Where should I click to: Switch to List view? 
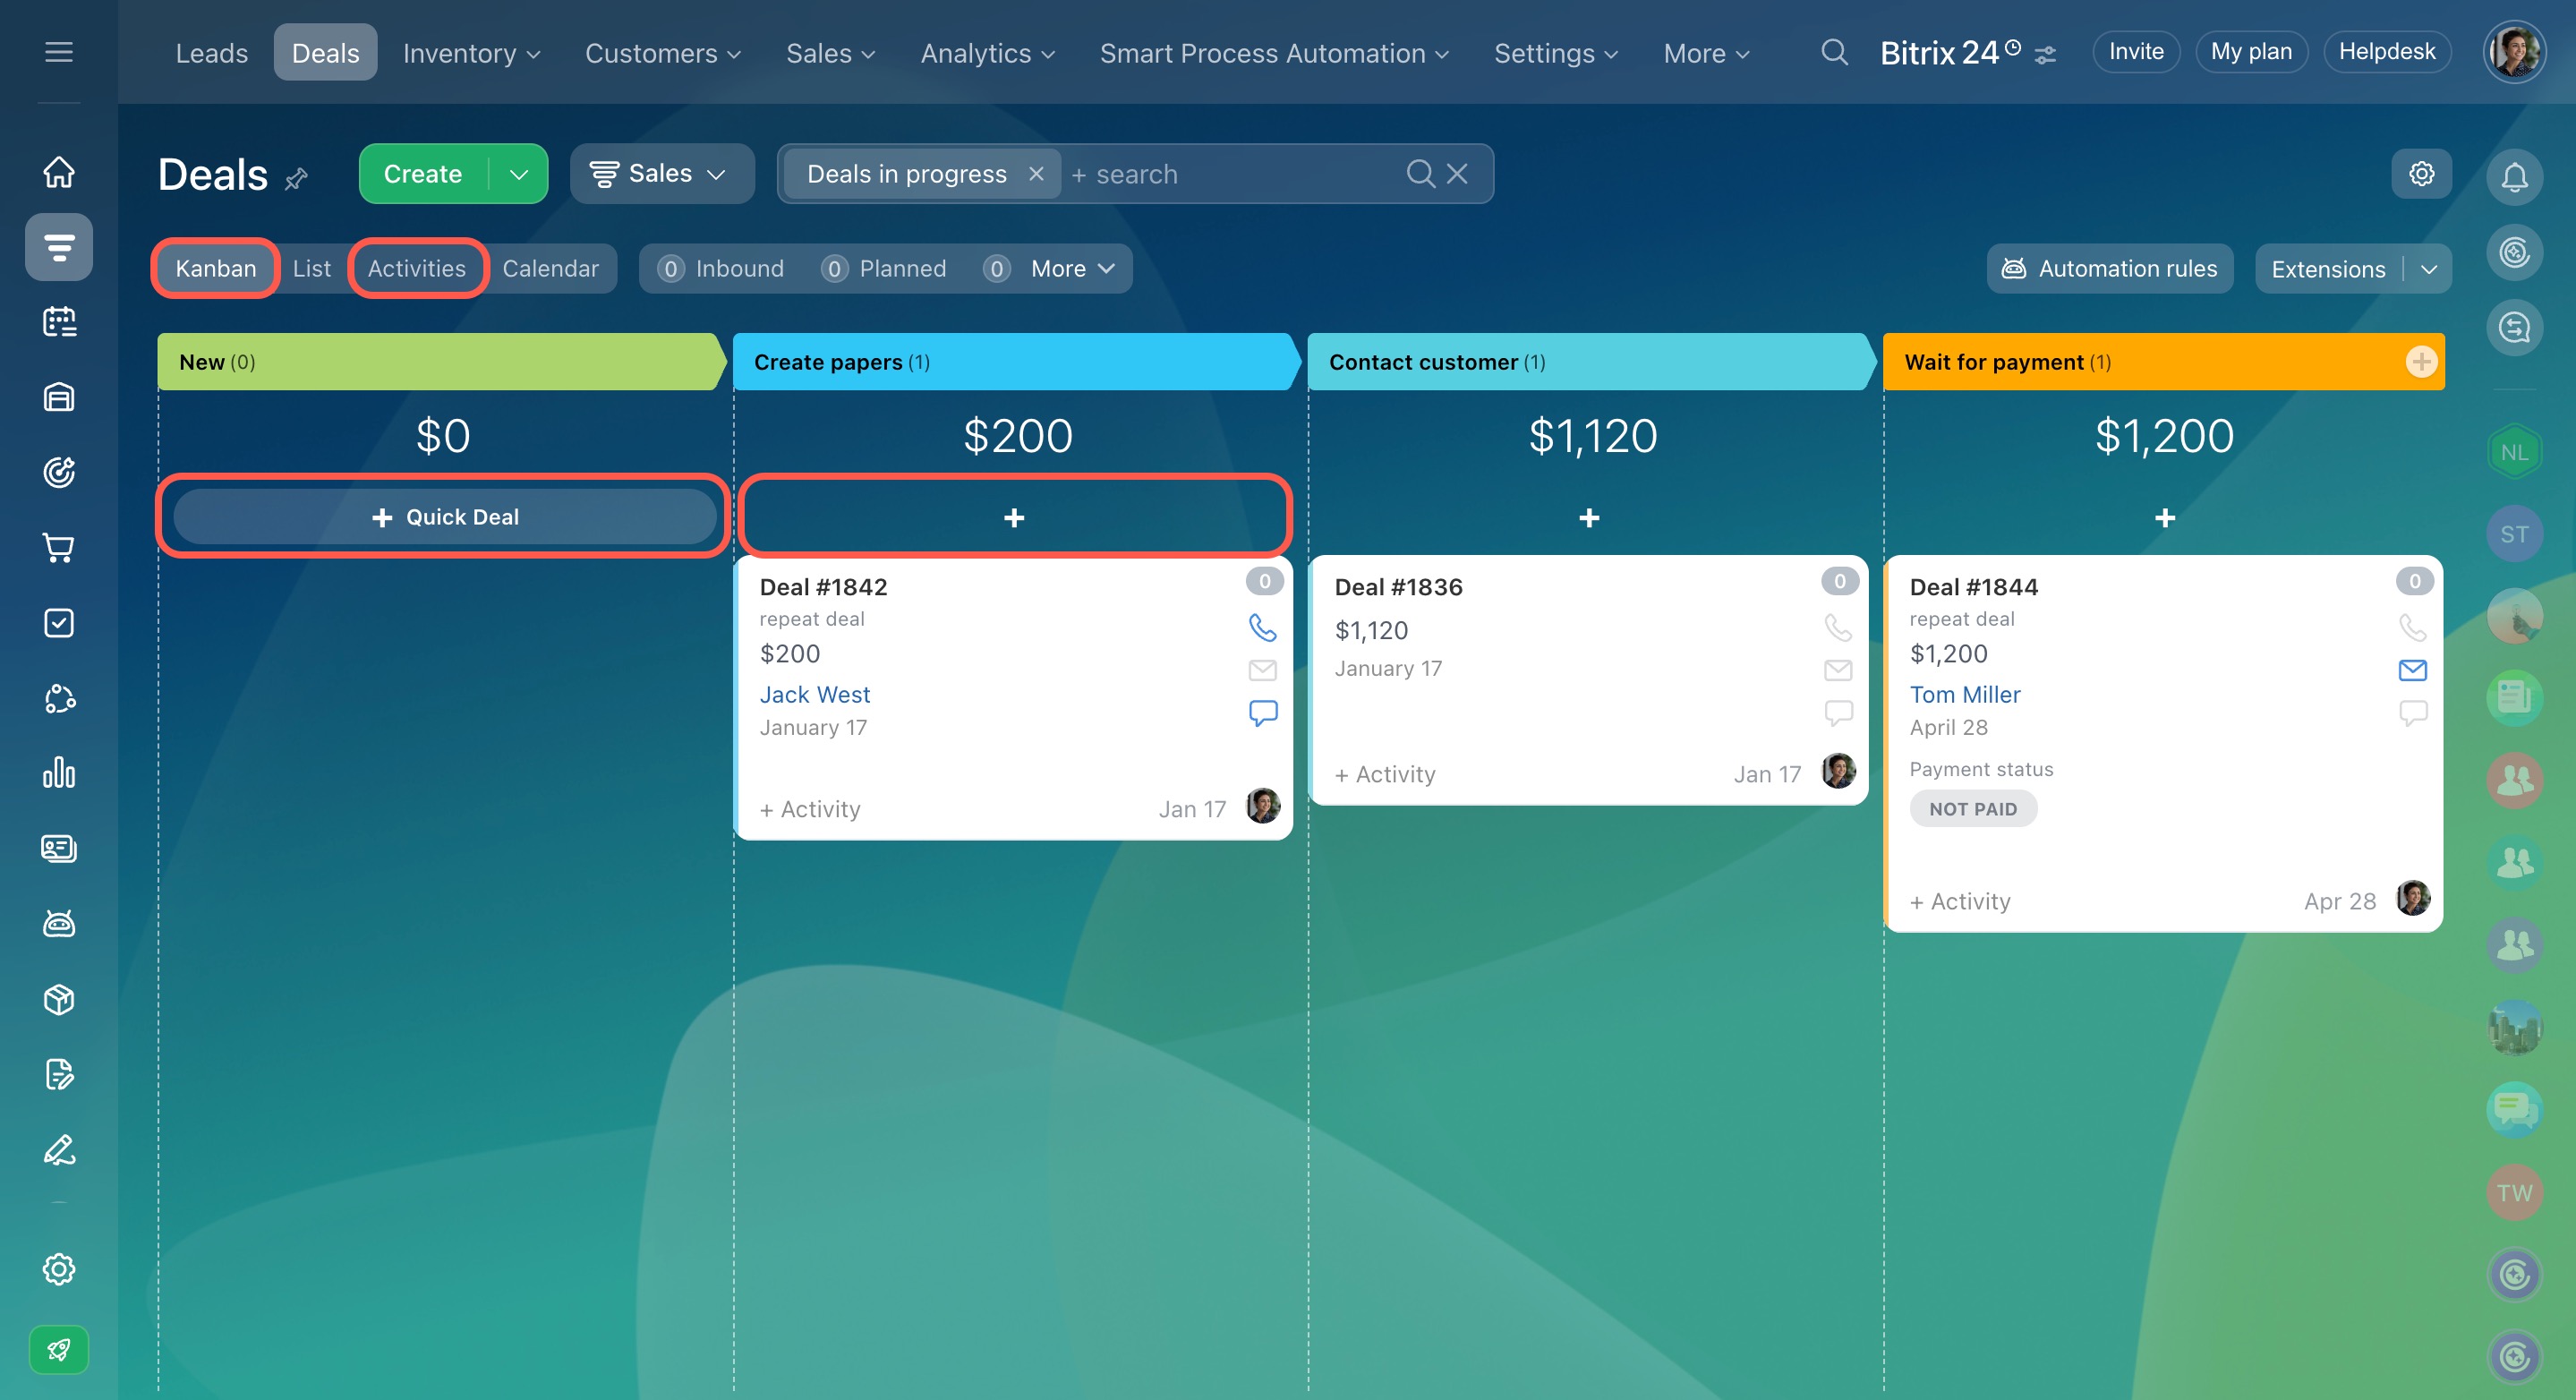(x=311, y=269)
